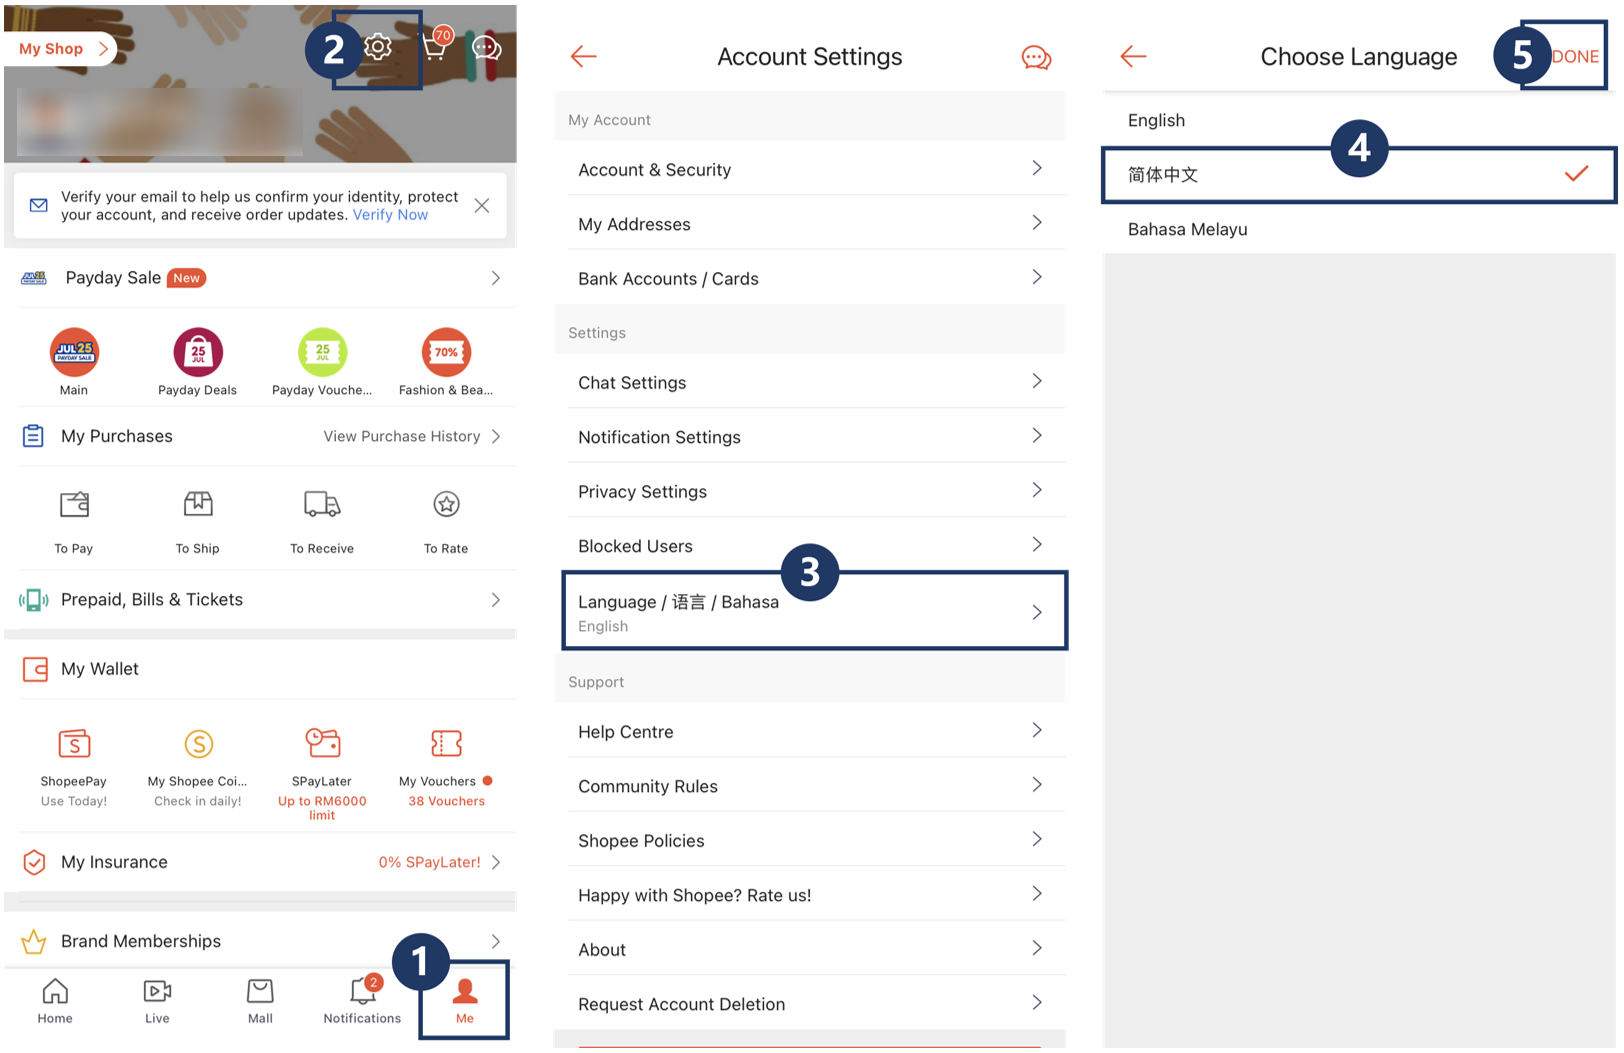Tap My Shop button
The width and height of the screenshot is (1624, 1053).
[x=60, y=48]
